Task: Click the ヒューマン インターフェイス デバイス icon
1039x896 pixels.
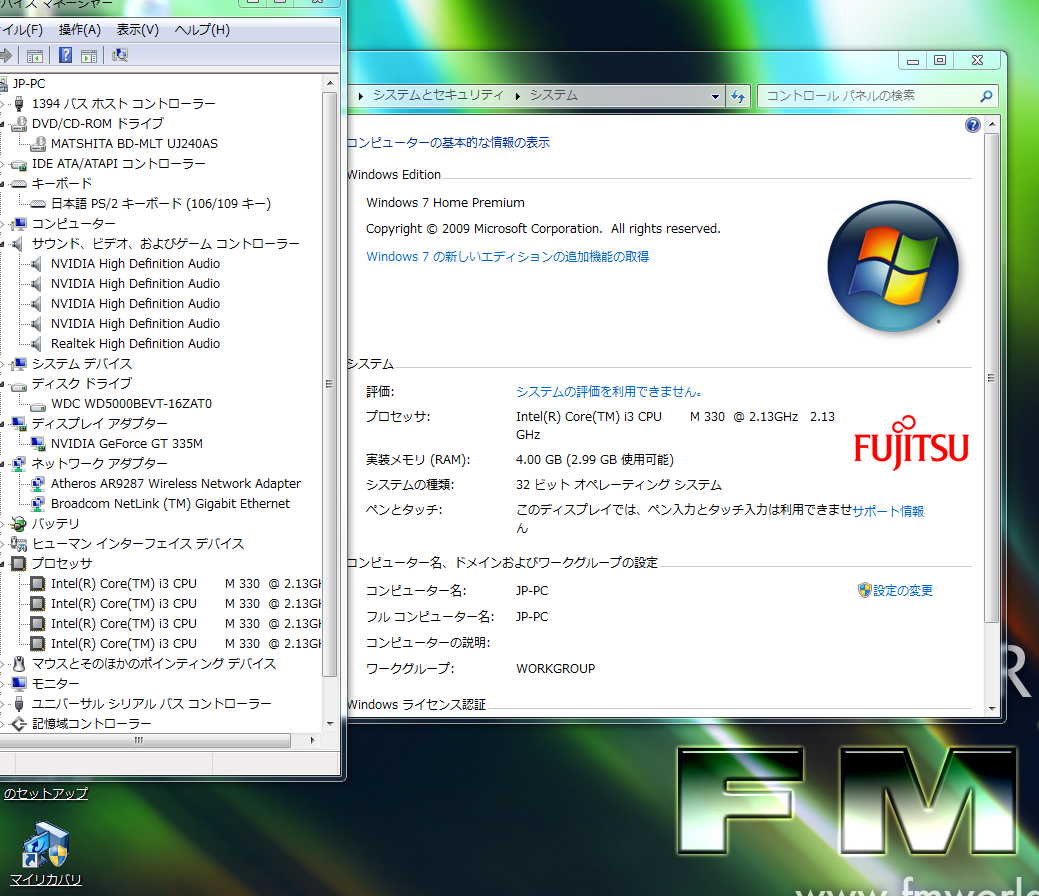Action: click(19, 544)
